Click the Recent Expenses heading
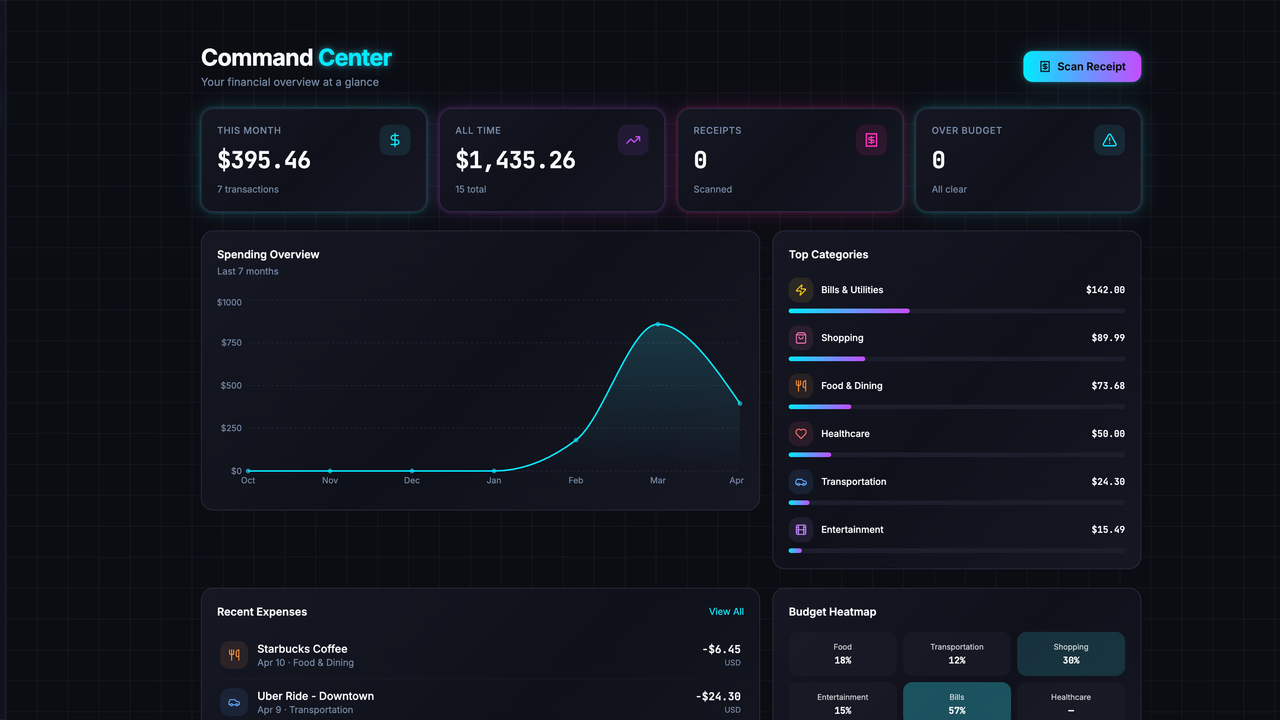The width and height of the screenshot is (1280, 720). click(262, 612)
